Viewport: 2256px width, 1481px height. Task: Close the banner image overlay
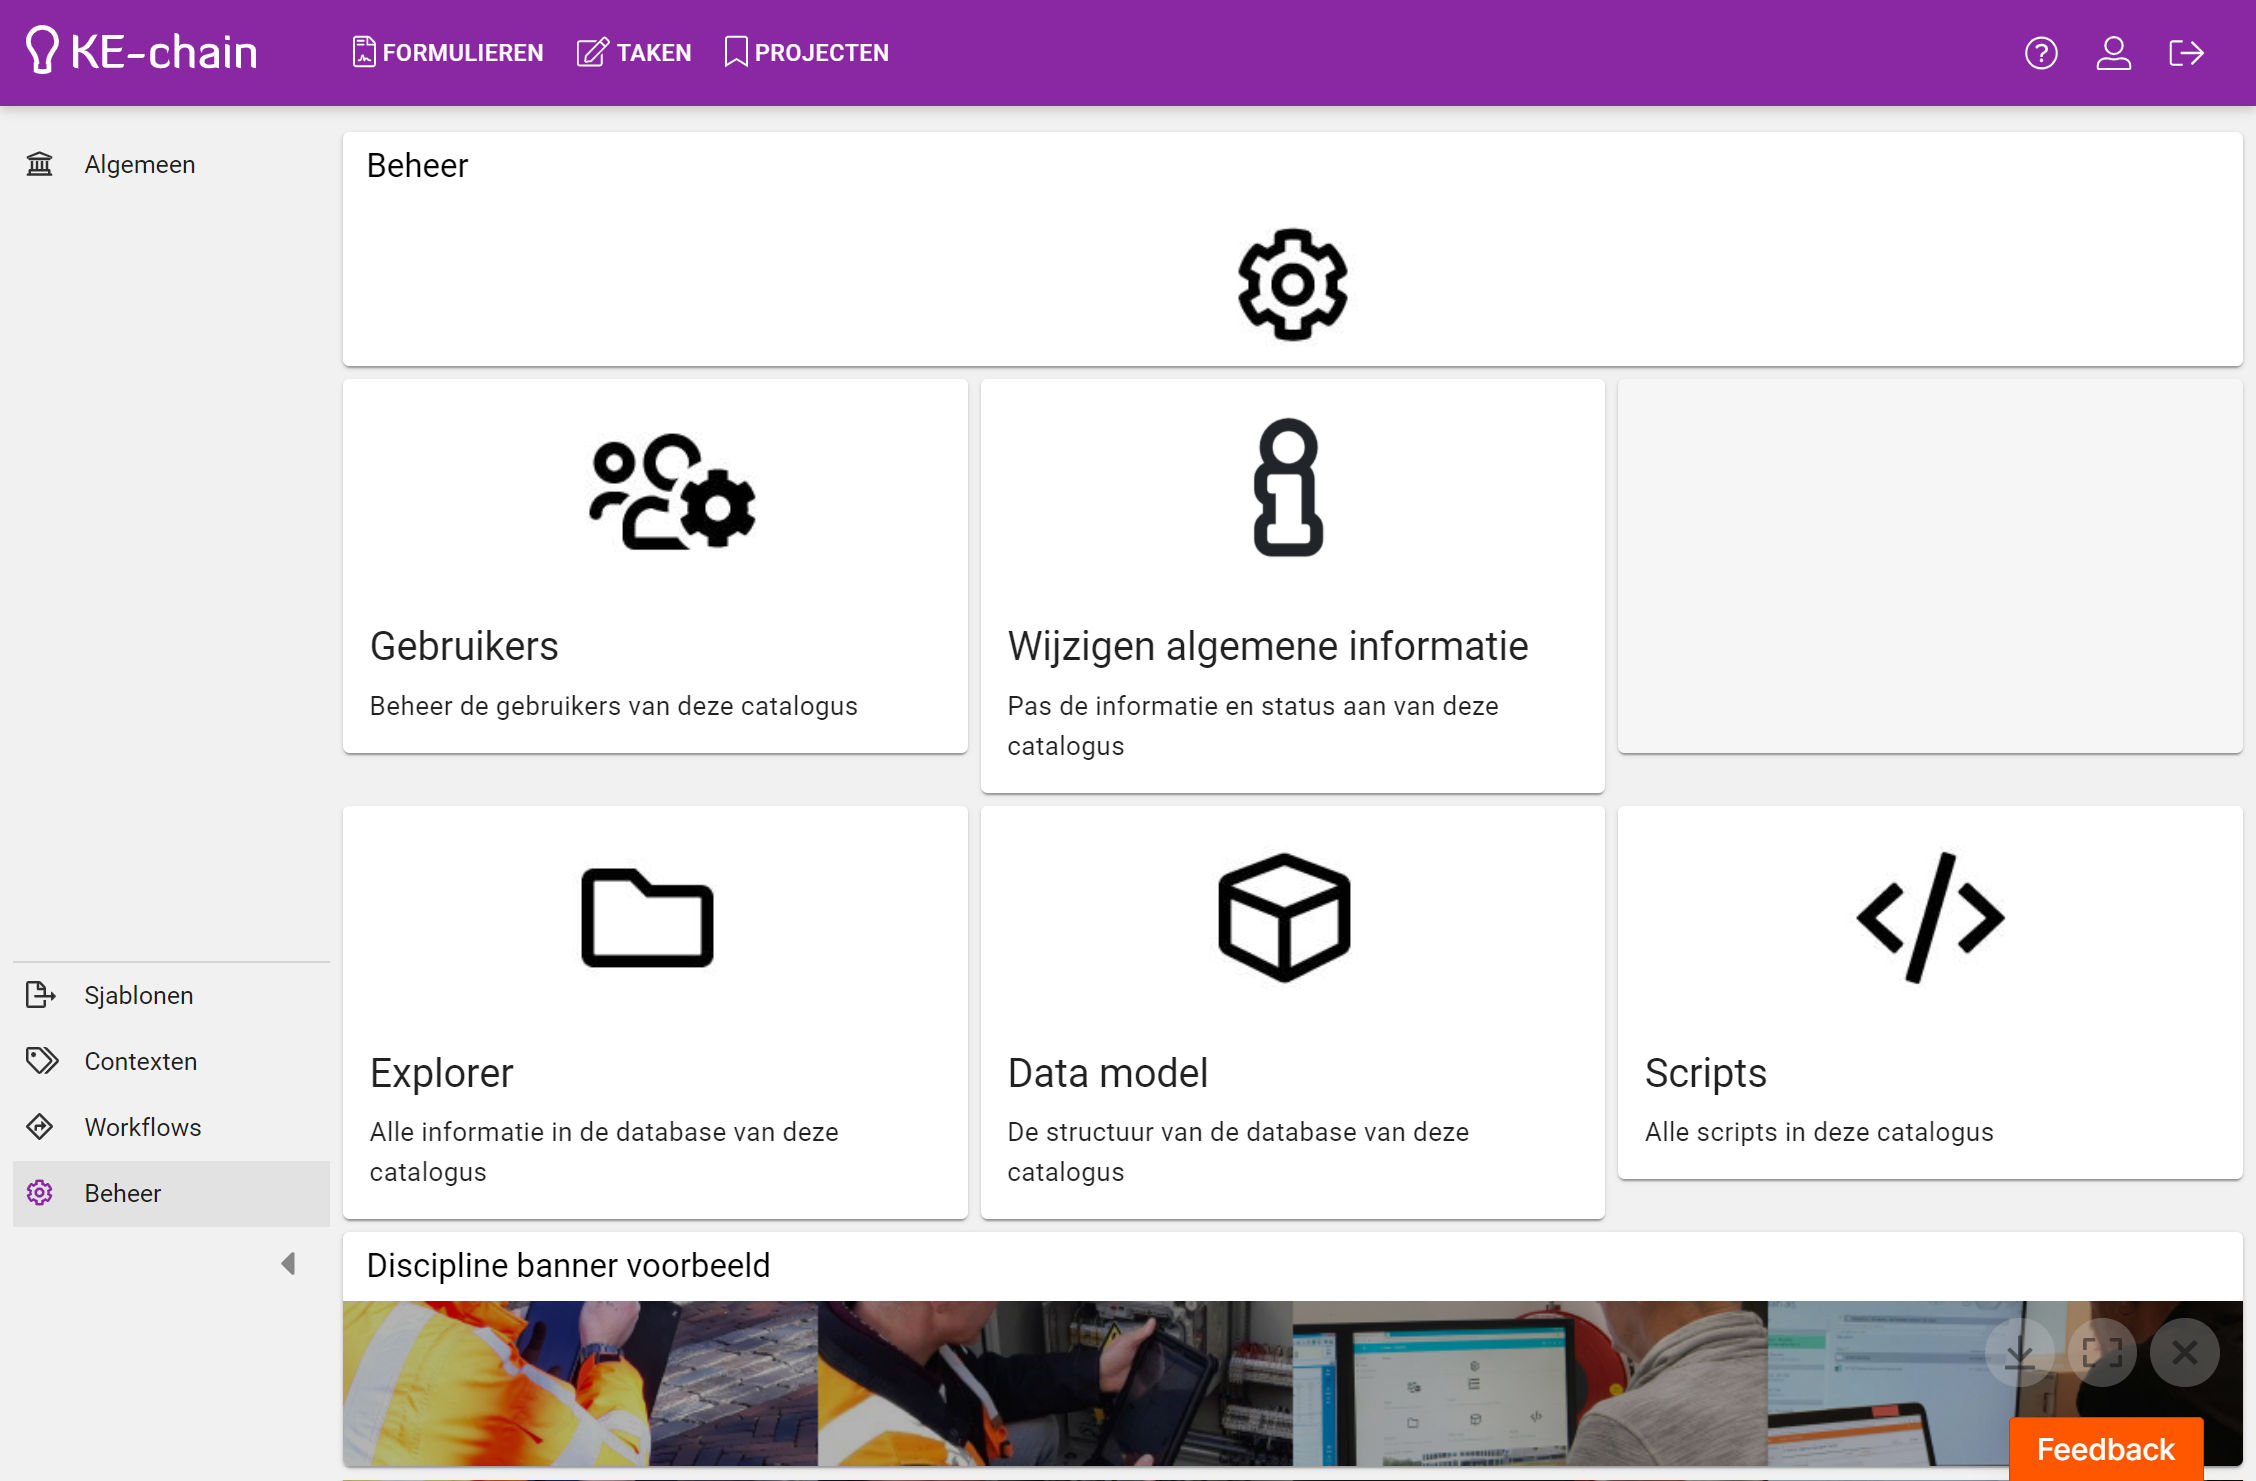coord(2185,1353)
